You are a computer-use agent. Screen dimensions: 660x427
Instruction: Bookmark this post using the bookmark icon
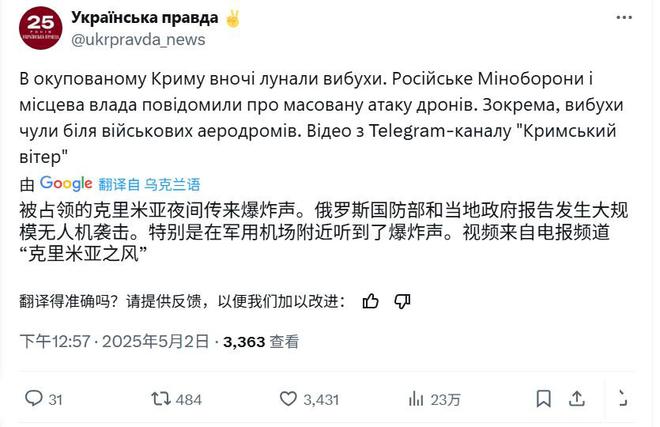(x=543, y=398)
